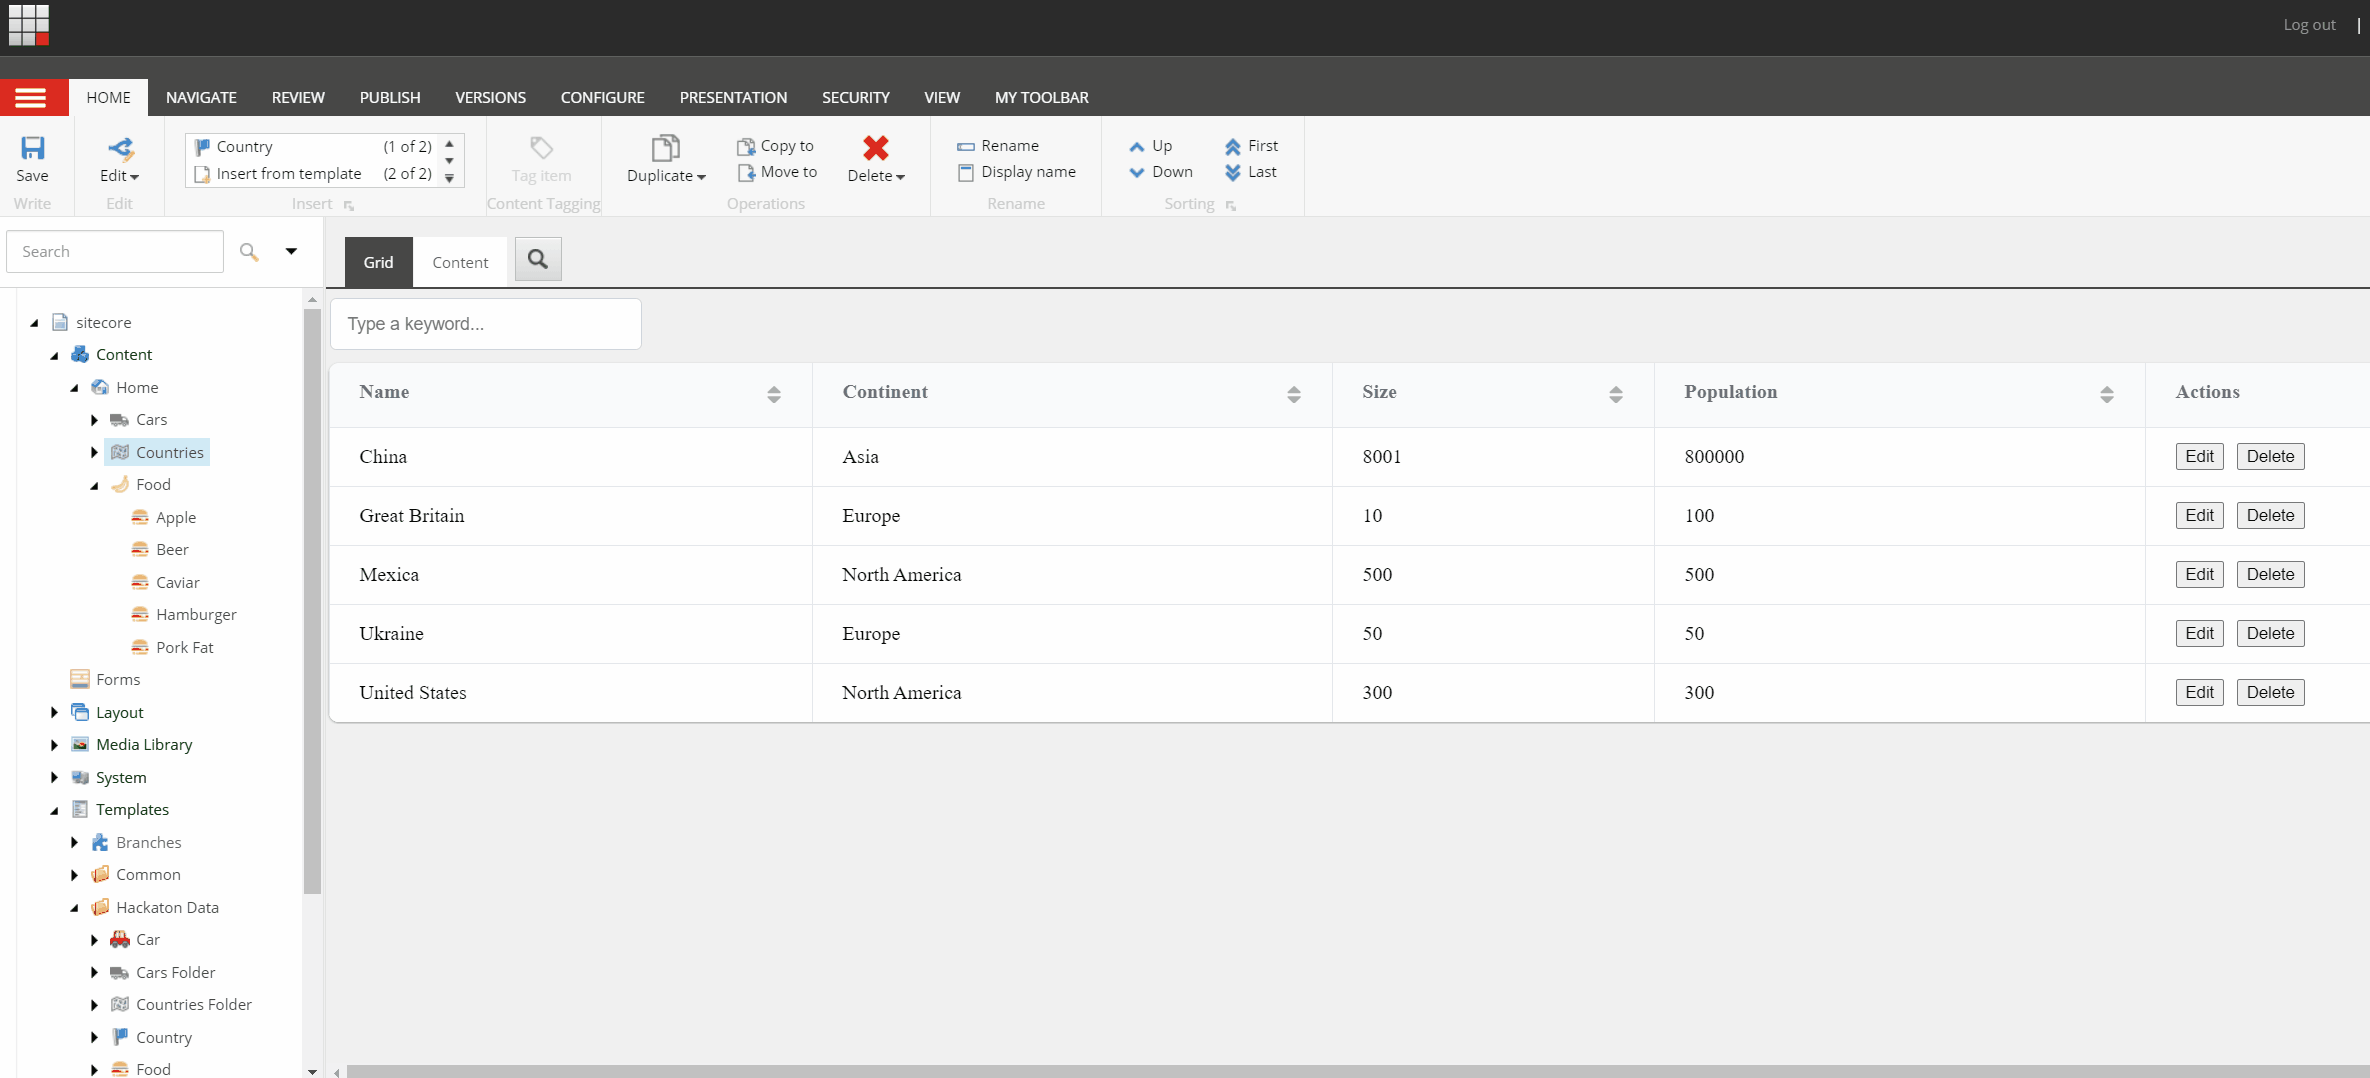This screenshot has width=2370, height=1078.
Task: Open the PUBLISH ribbon tab
Action: coord(389,98)
